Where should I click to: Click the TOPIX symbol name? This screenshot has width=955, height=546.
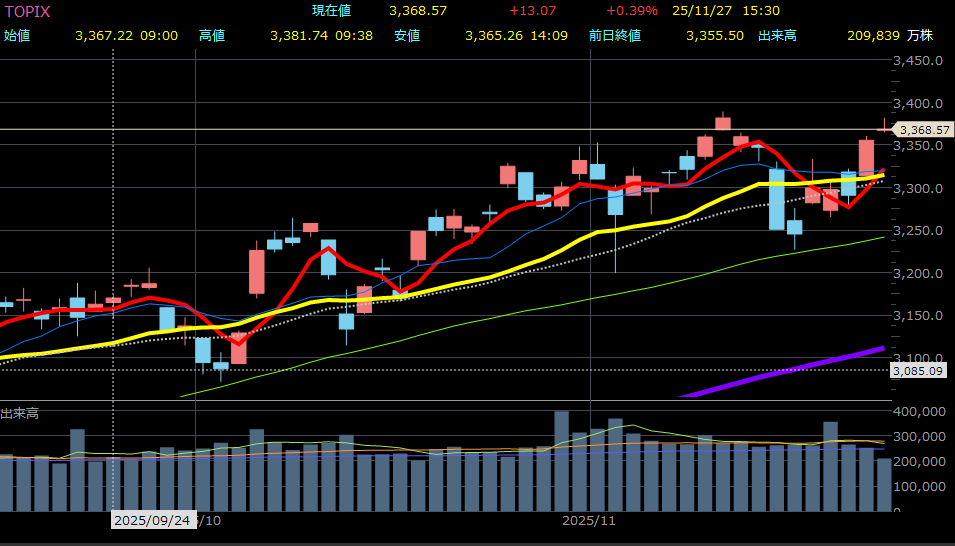(28, 11)
